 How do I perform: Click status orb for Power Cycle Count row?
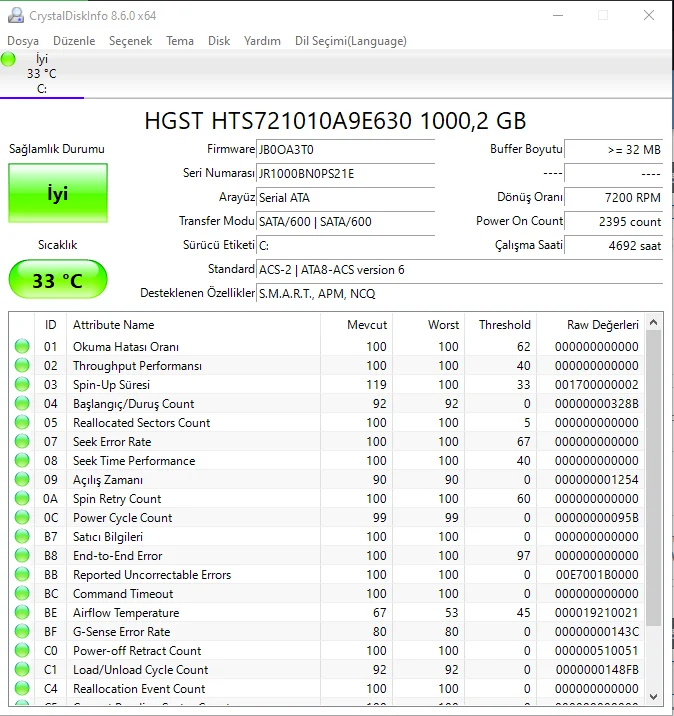pos(22,517)
